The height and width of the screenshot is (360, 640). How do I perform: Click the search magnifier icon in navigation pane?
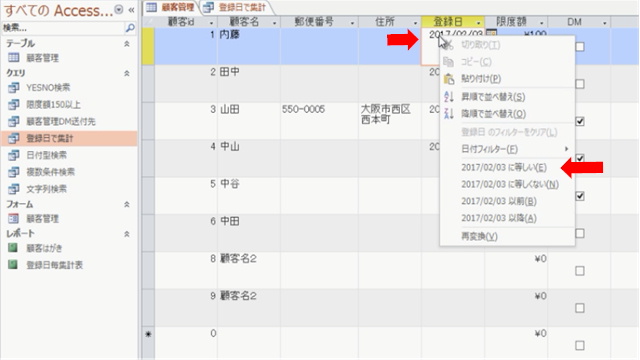[x=130, y=28]
